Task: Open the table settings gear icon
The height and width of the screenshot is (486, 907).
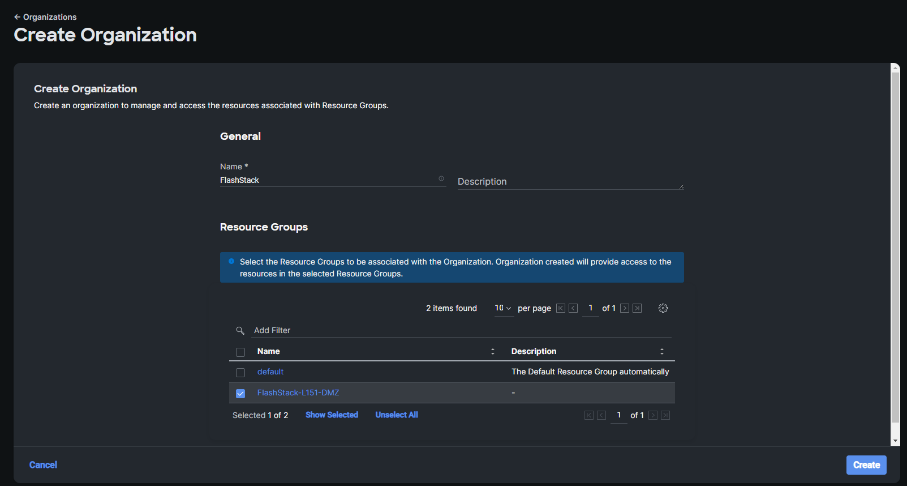Action: pyautogui.click(x=663, y=308)
